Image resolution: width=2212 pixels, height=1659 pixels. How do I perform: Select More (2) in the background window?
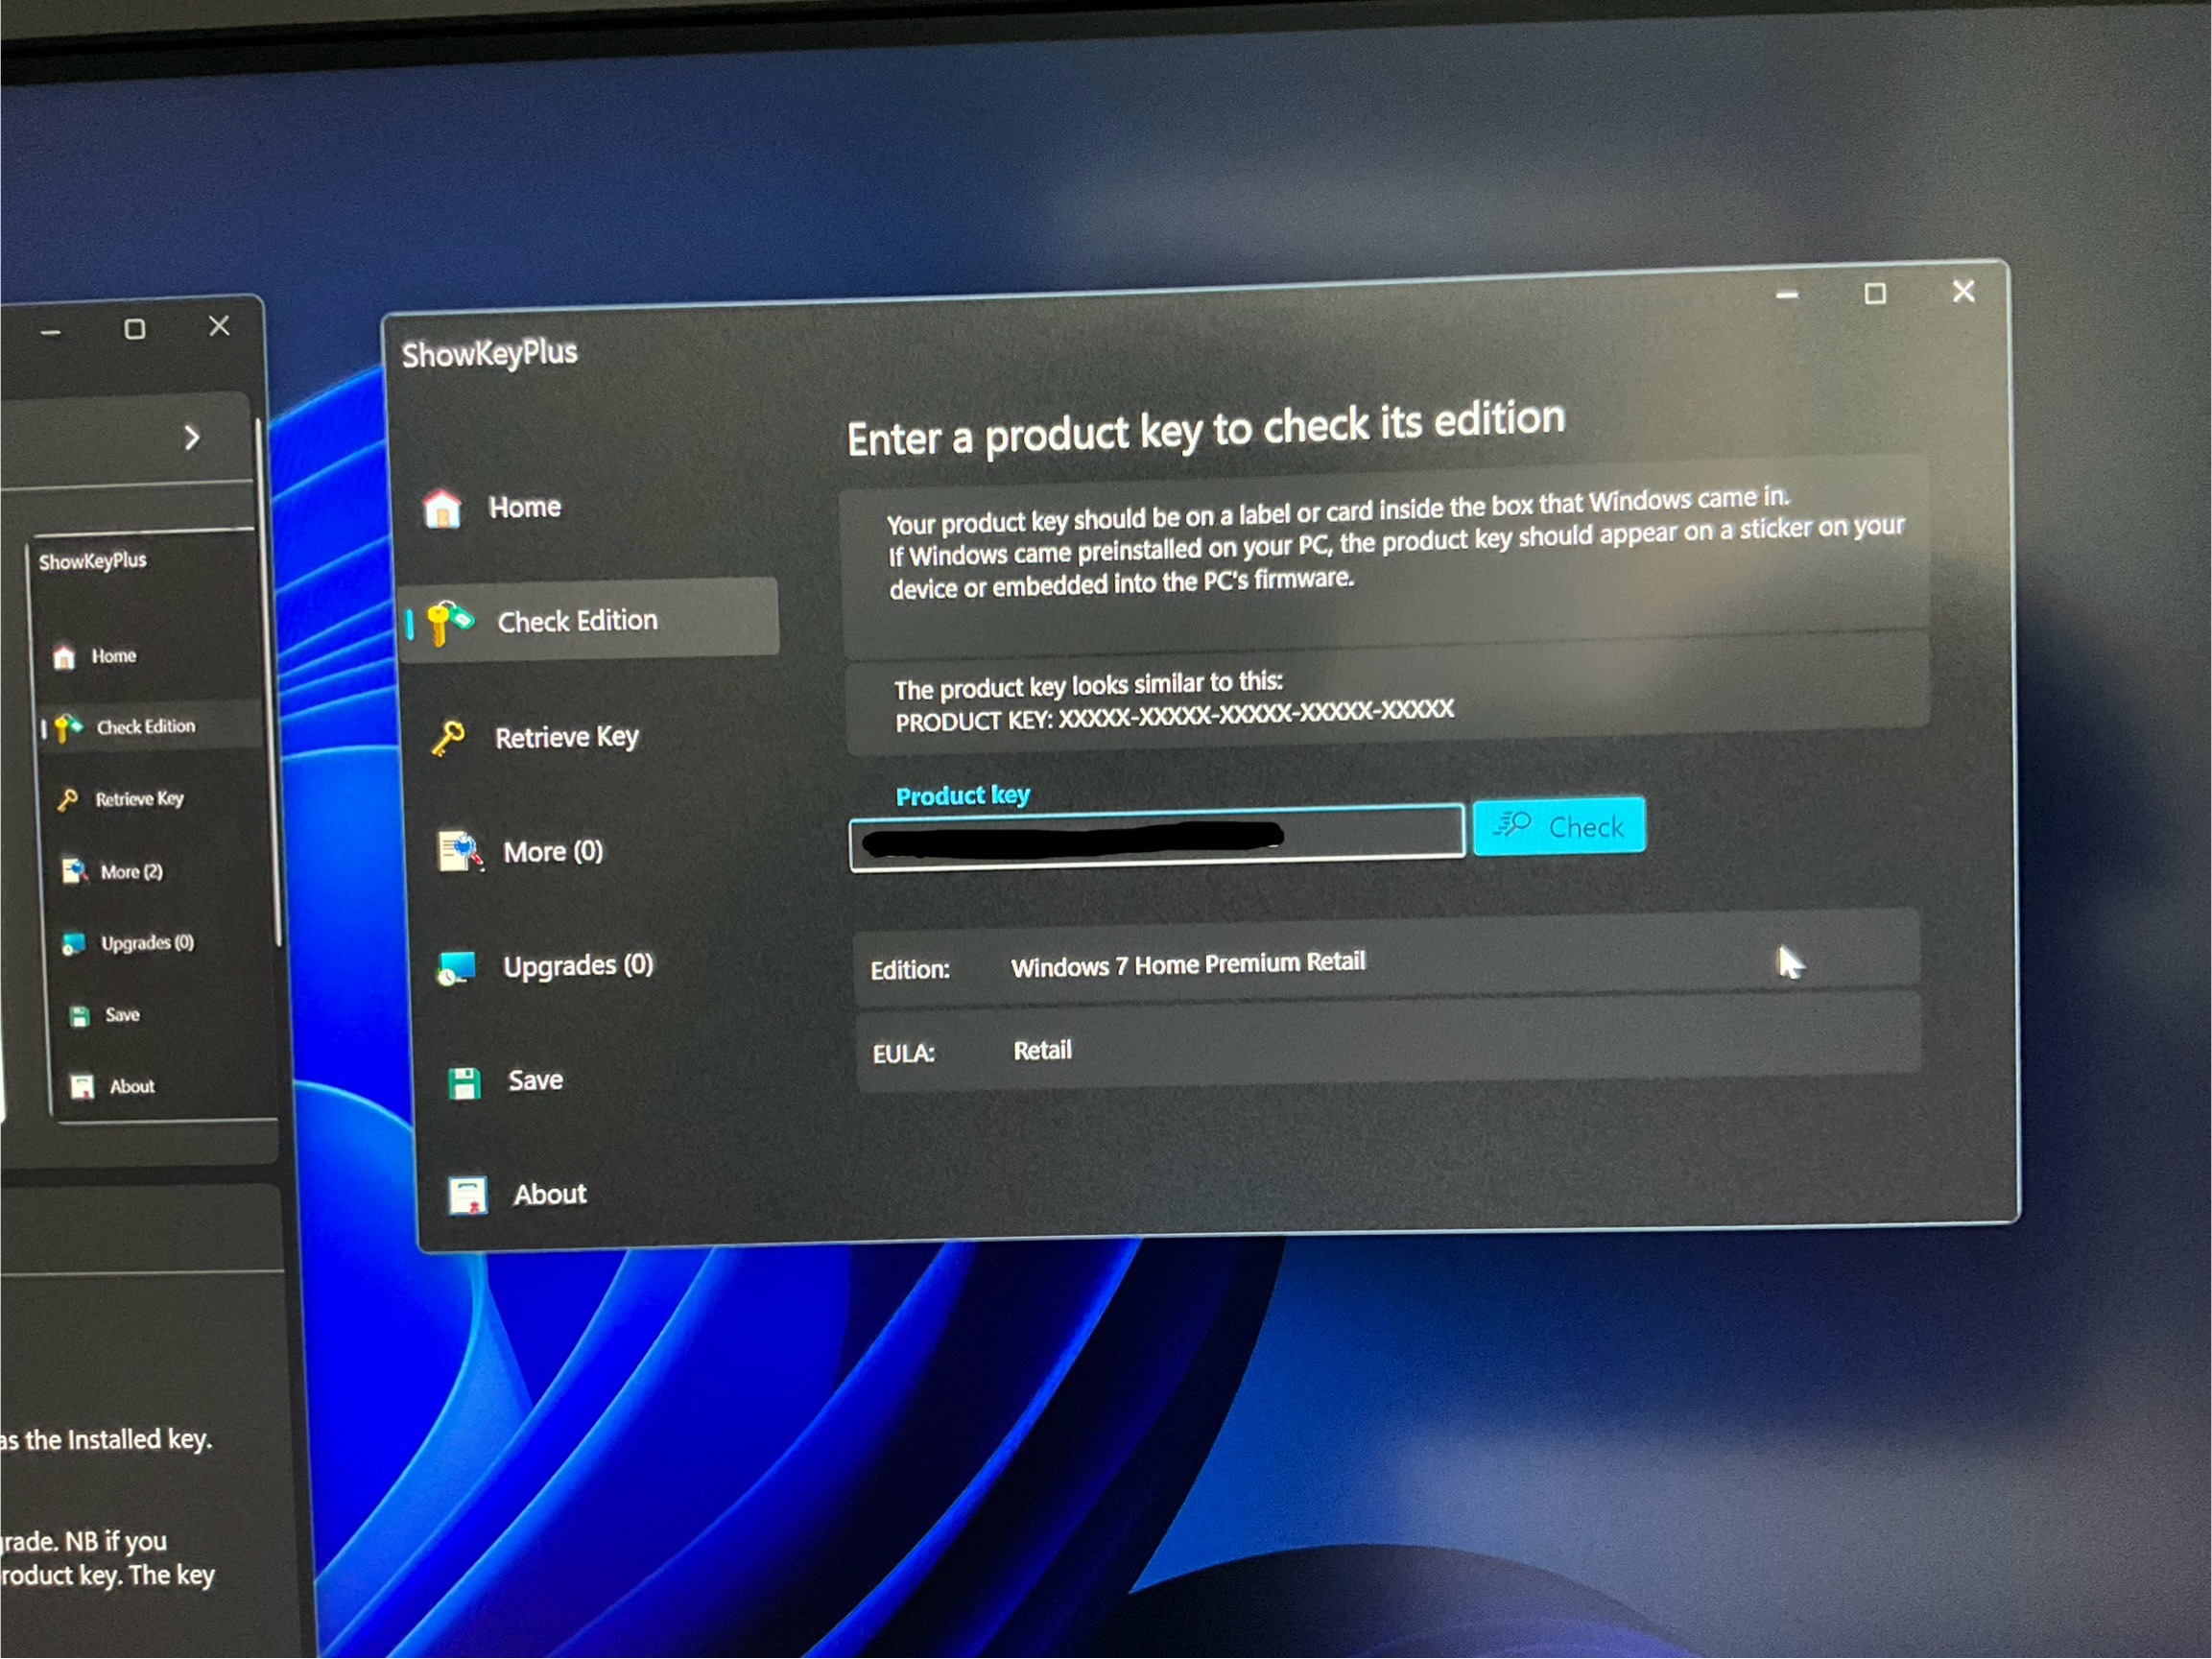pyautogui.click(x=131, y=872)
